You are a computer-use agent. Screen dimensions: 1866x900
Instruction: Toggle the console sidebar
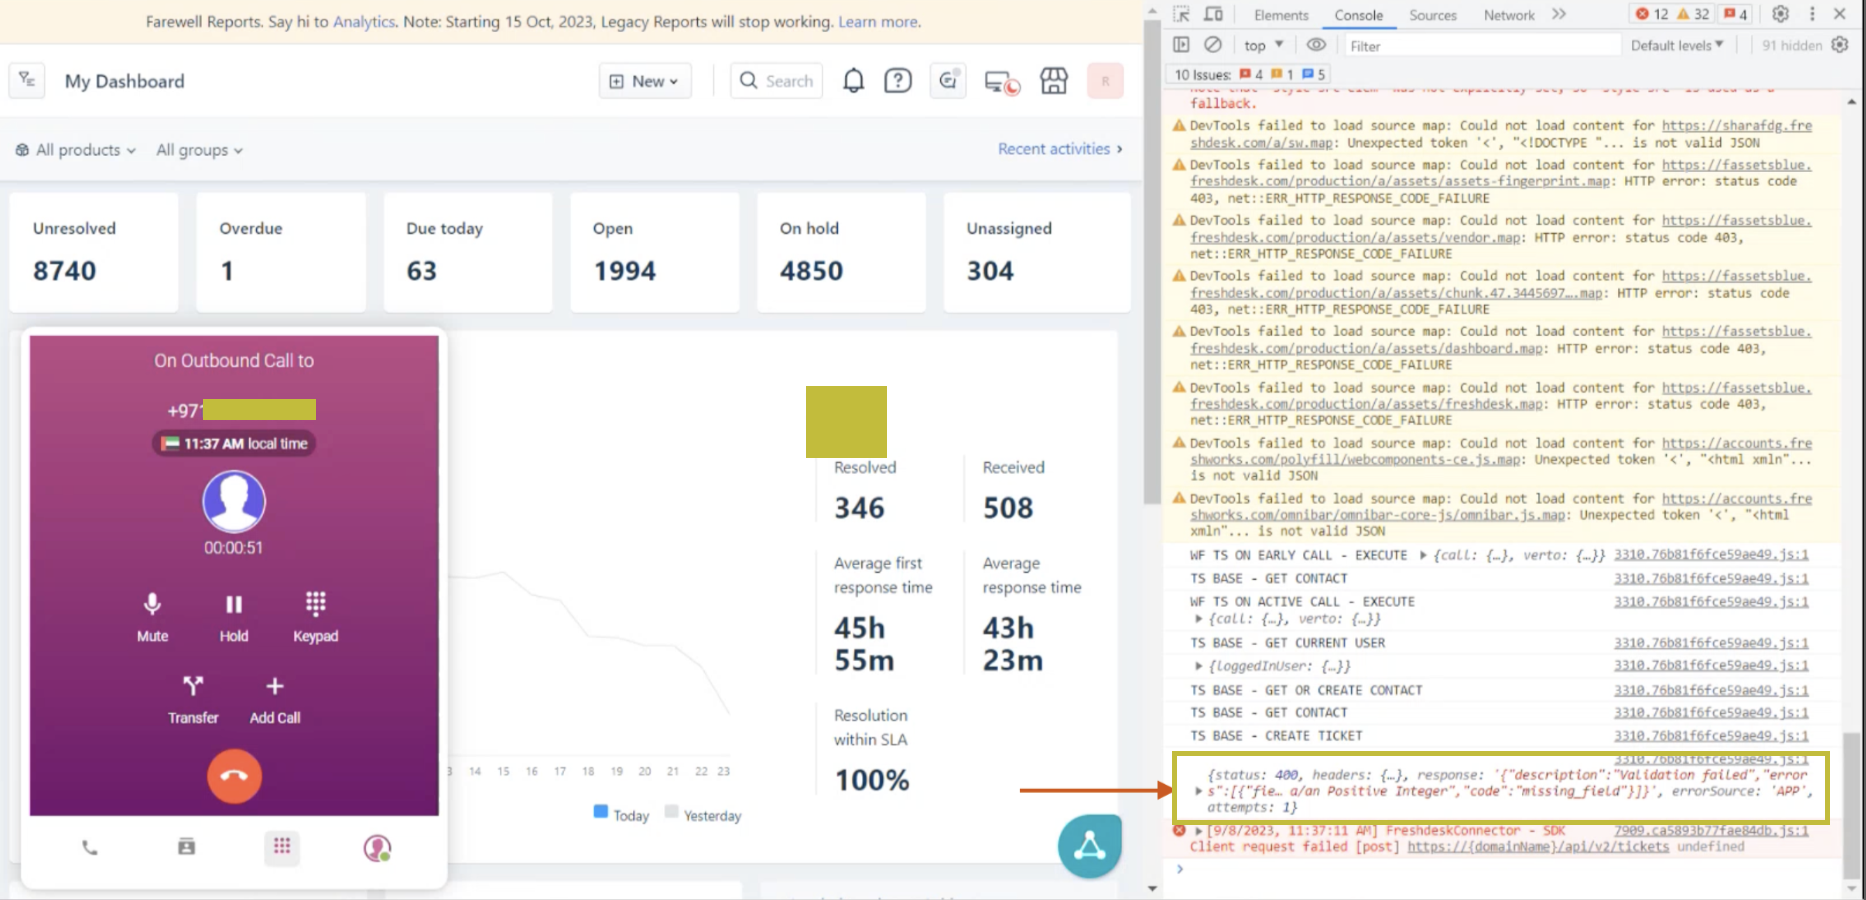tap(1181, 44)
